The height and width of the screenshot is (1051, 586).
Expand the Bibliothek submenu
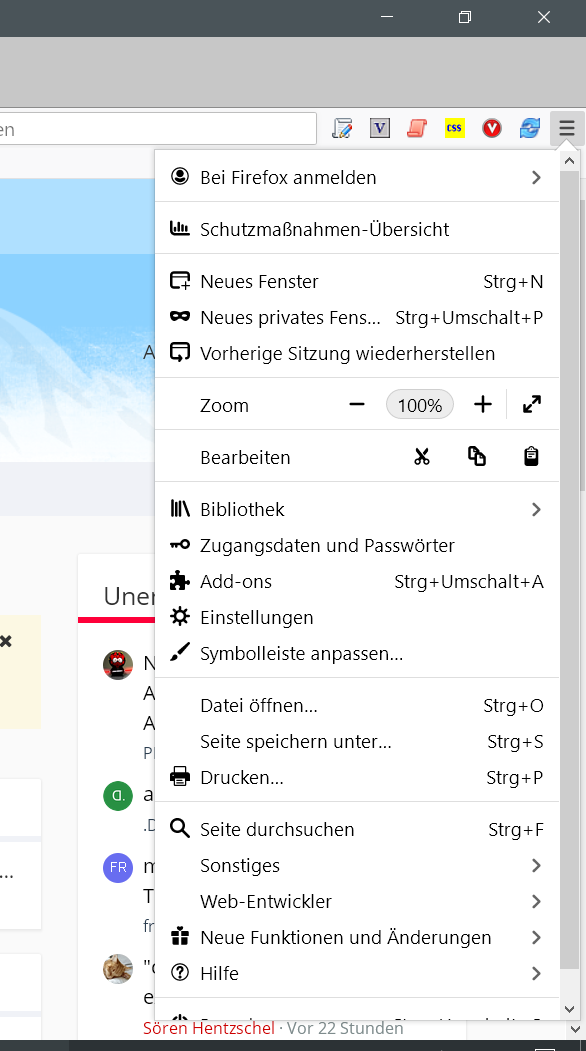click(x=357, y=509)
